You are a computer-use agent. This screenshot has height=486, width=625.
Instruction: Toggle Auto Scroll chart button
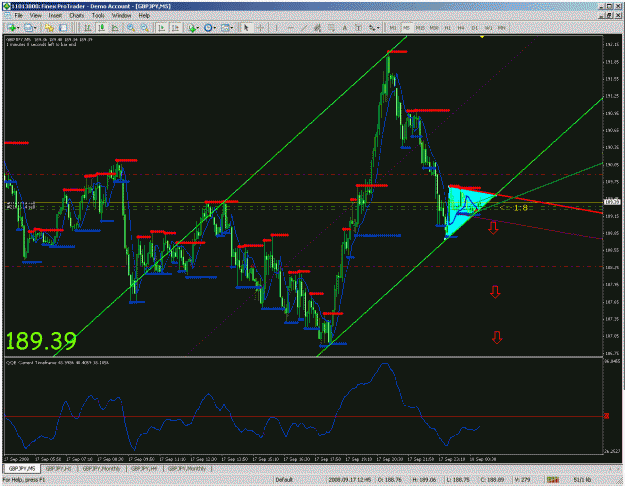pyautogui.click(x=161, y=28)
